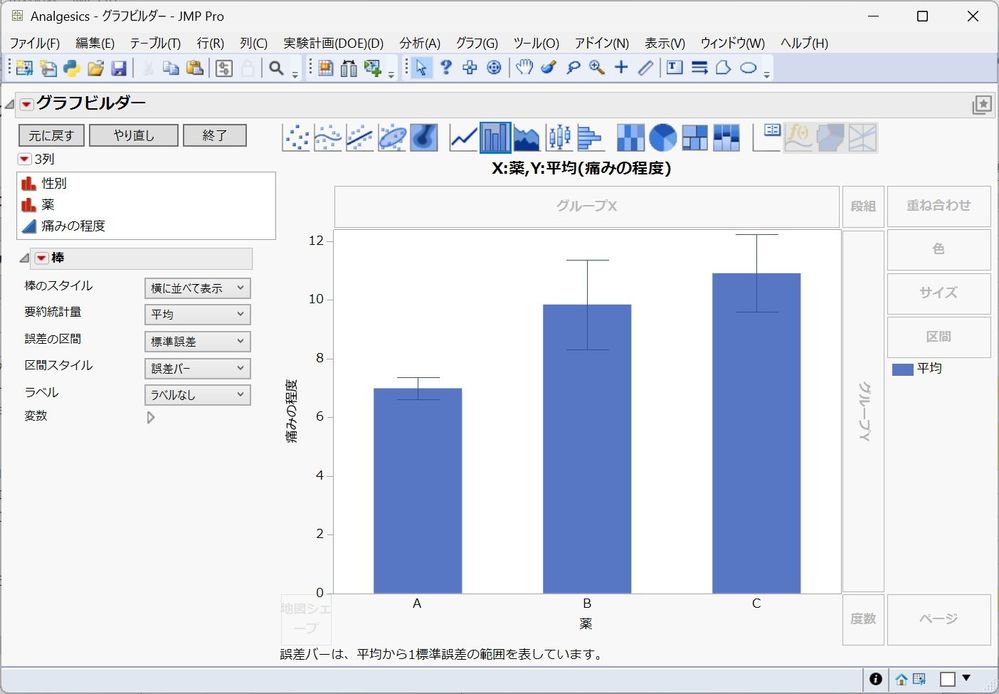The image size is (999, 694).
Task: Select the Smoother element icon
Action: [x=328, y=138]
